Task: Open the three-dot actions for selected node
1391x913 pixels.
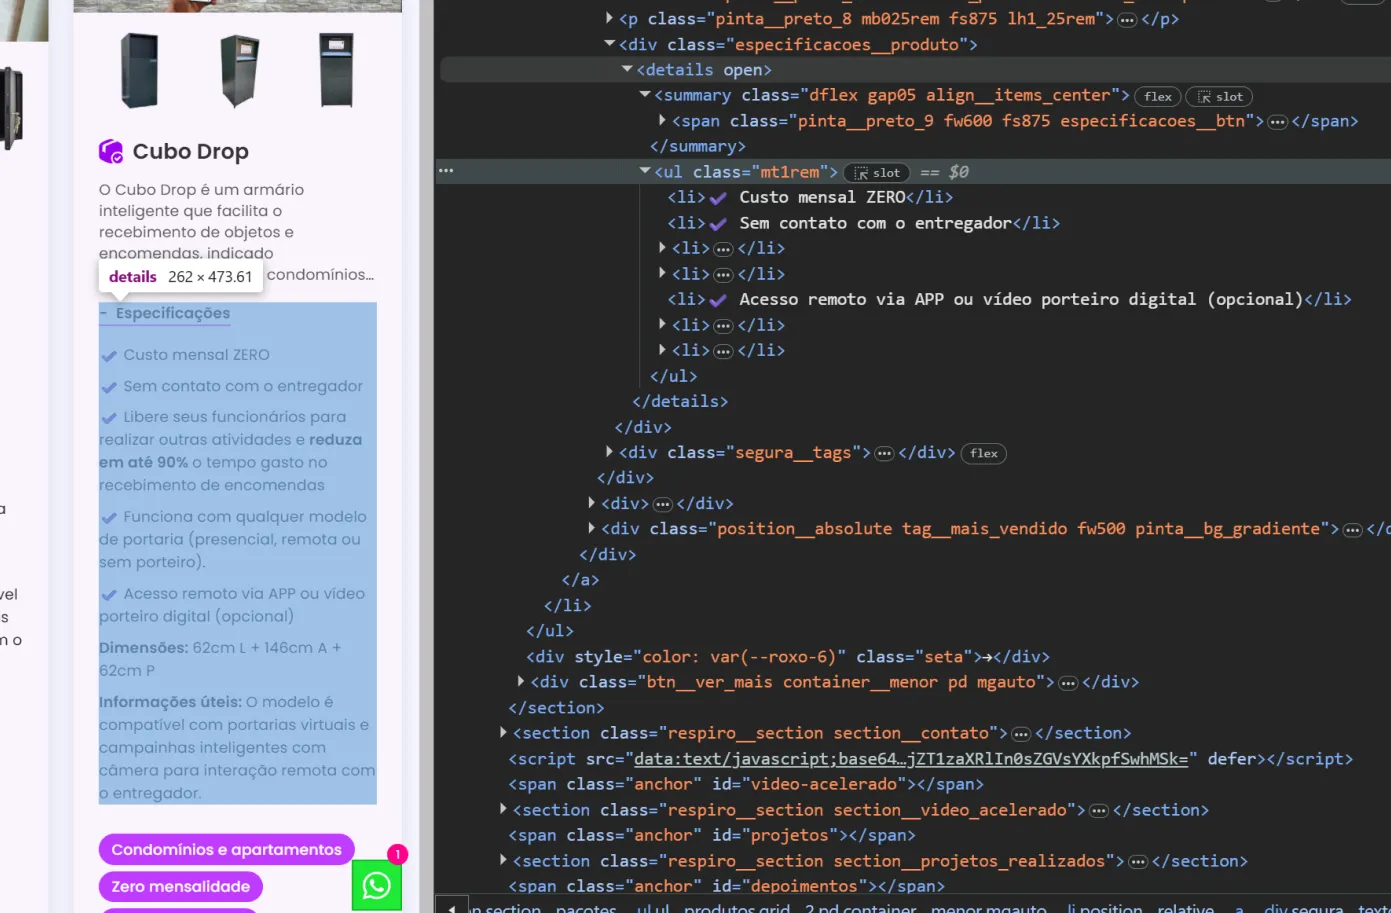Action: coord(446,171)
